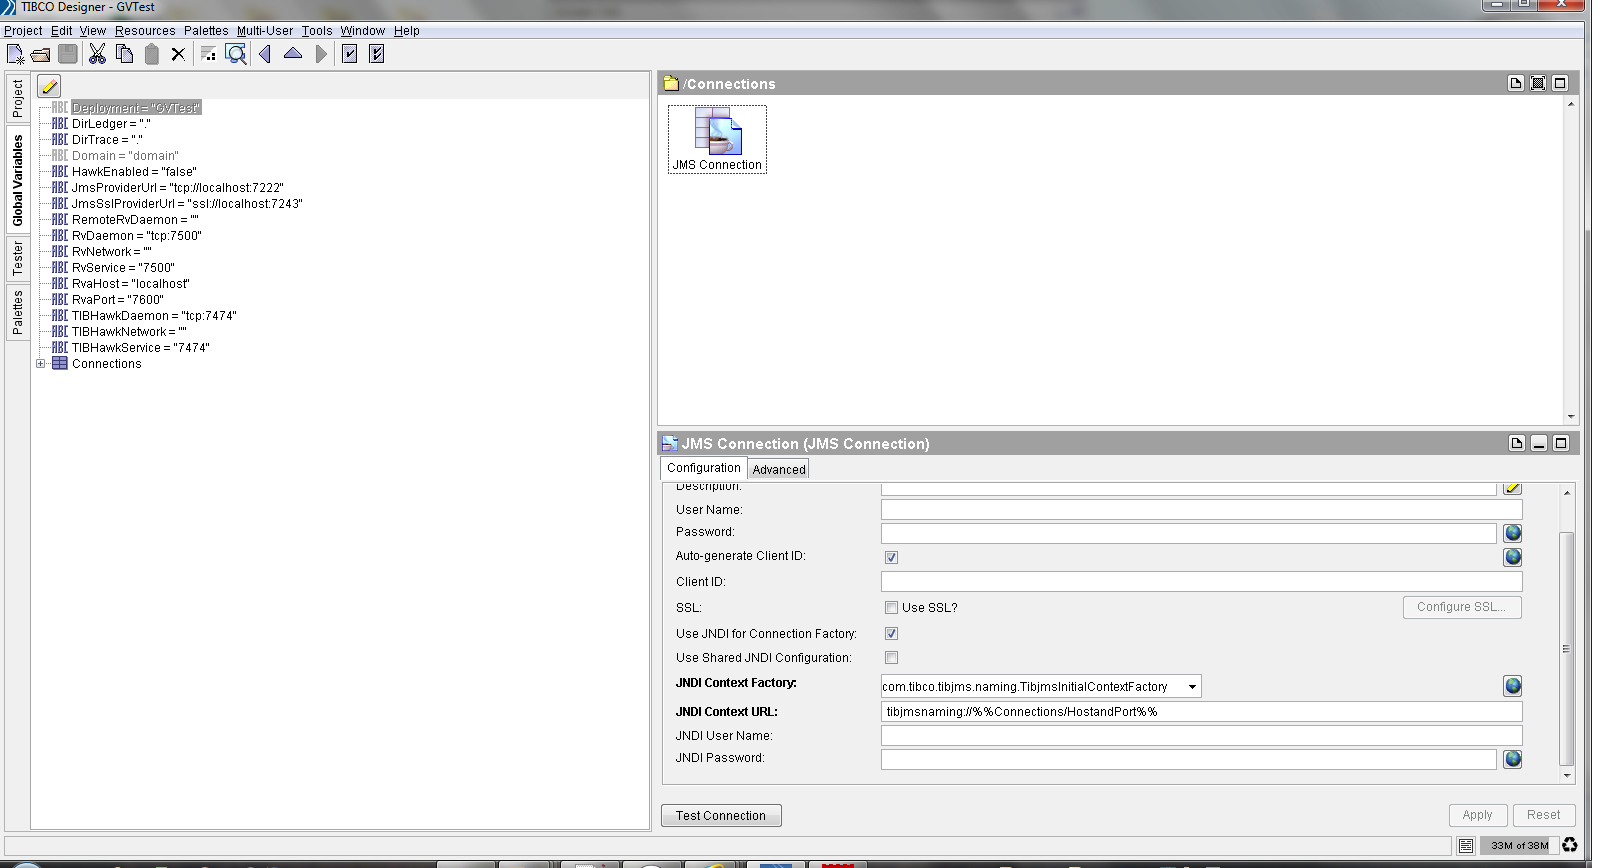1600x868 pixels.
Task: Click the New Project toolbar icon
Action: tap(15, 54)
